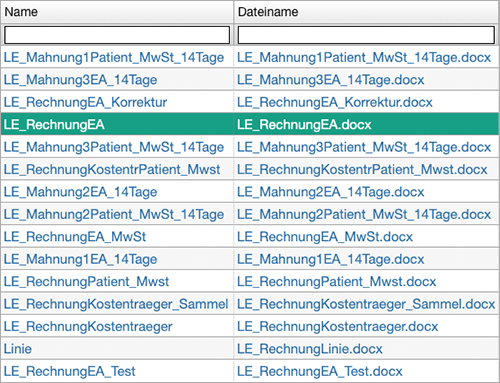Open LE_RechnungEA_Korrektur.docx file link
Screen dimensions: 500x383
pos(335,102)
